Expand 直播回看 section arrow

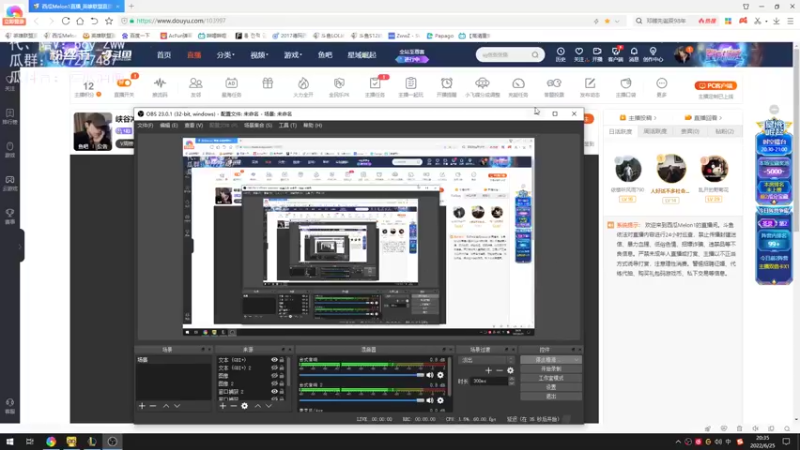pos(720,118)
